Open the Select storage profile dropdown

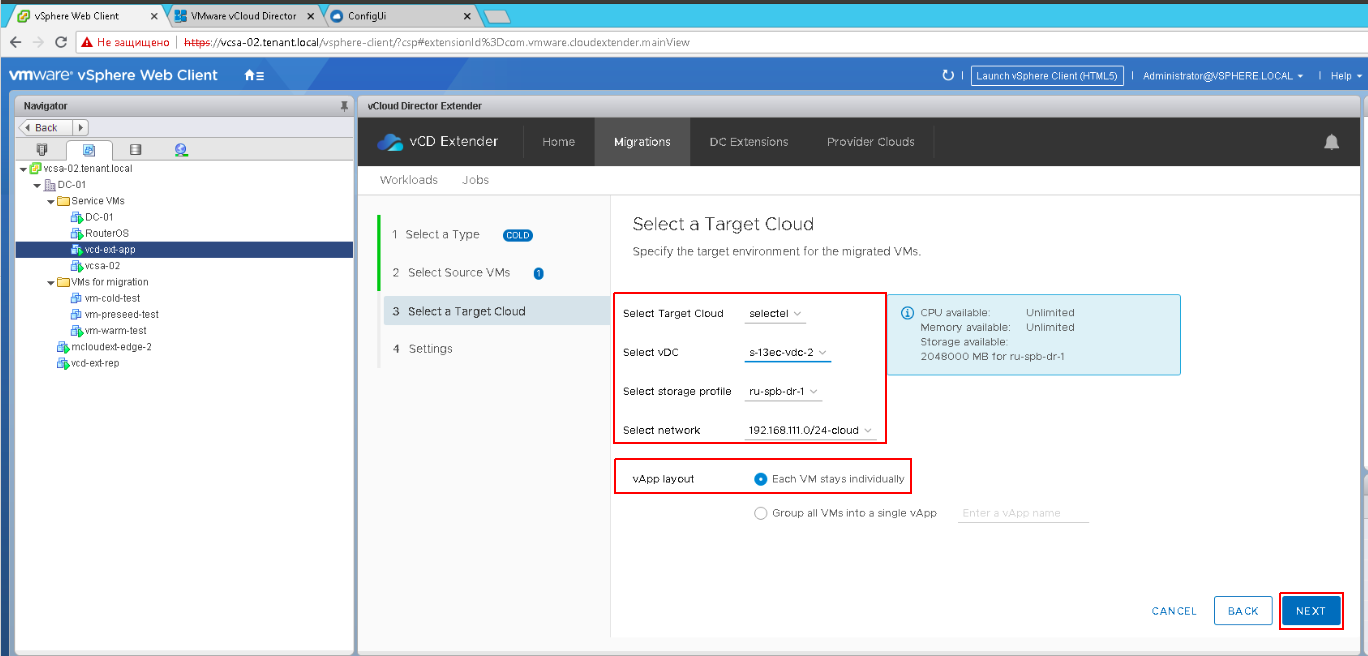783,391
